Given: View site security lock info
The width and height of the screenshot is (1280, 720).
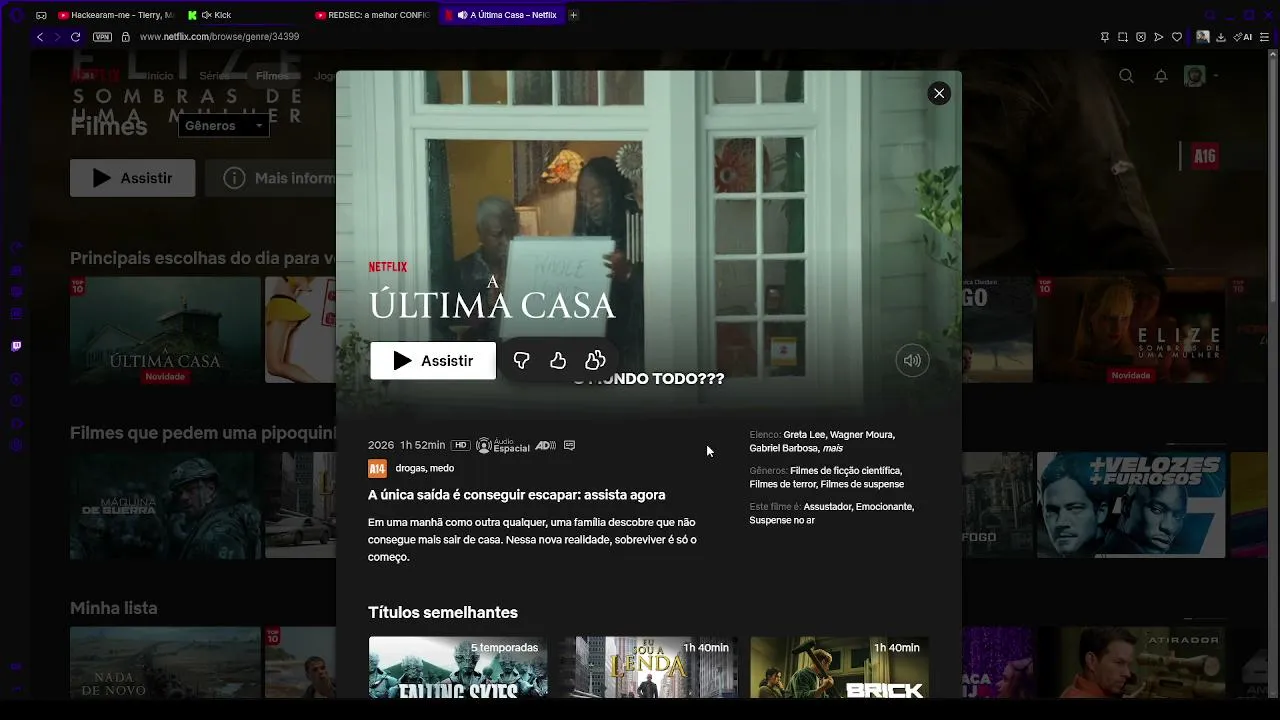Looking at the screenshot, I should point(125,37).
